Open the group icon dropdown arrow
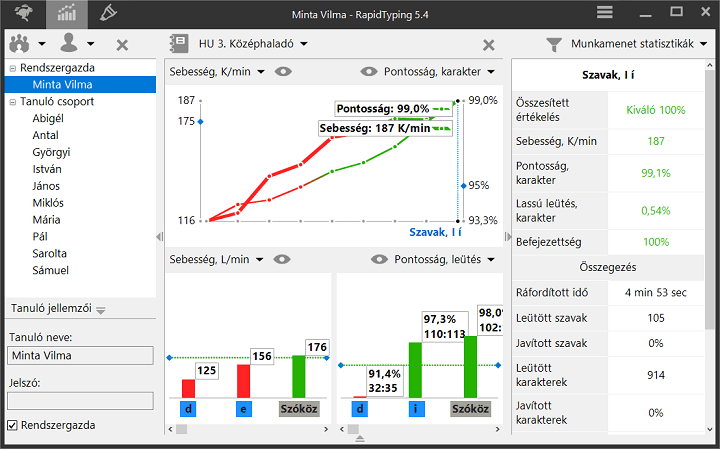 click(x=42, y=44)
